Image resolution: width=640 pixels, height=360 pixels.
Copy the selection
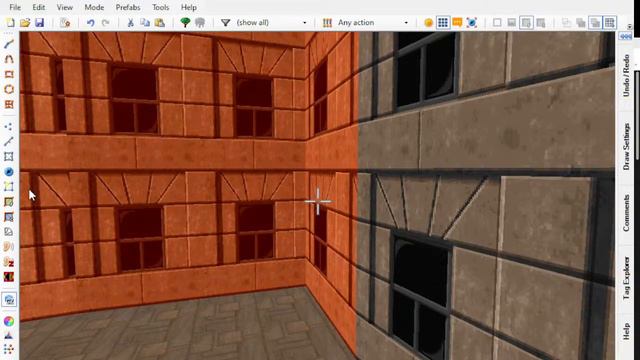[x=145, y=23]
